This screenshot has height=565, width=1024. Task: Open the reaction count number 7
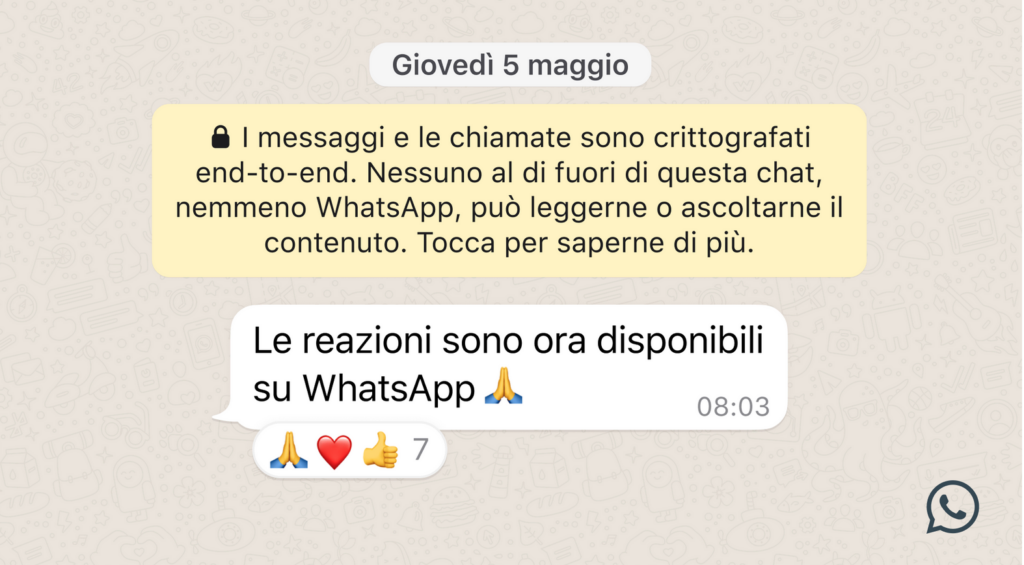(421, 450)
